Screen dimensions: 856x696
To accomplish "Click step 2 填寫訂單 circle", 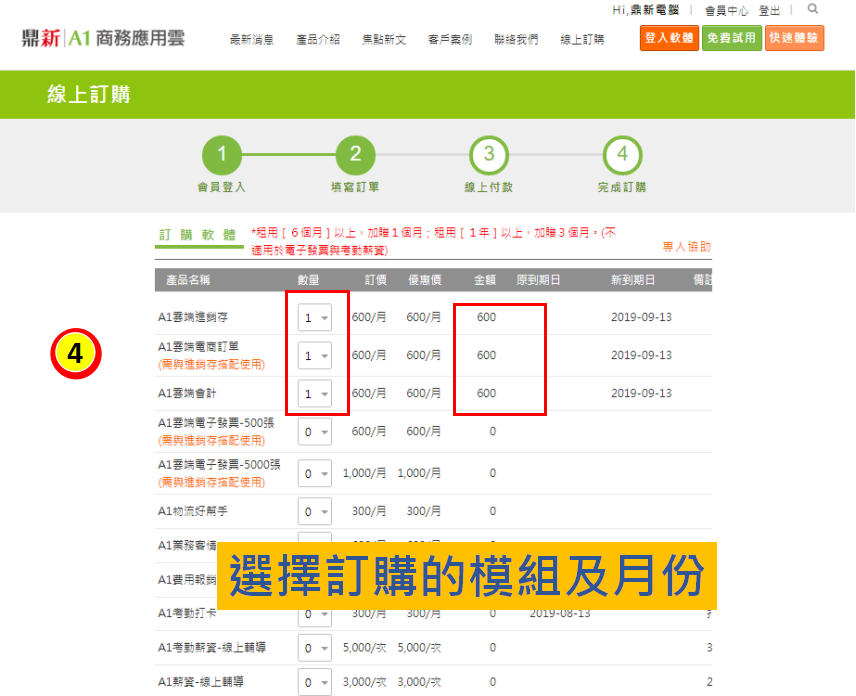I will coord(355,155).
